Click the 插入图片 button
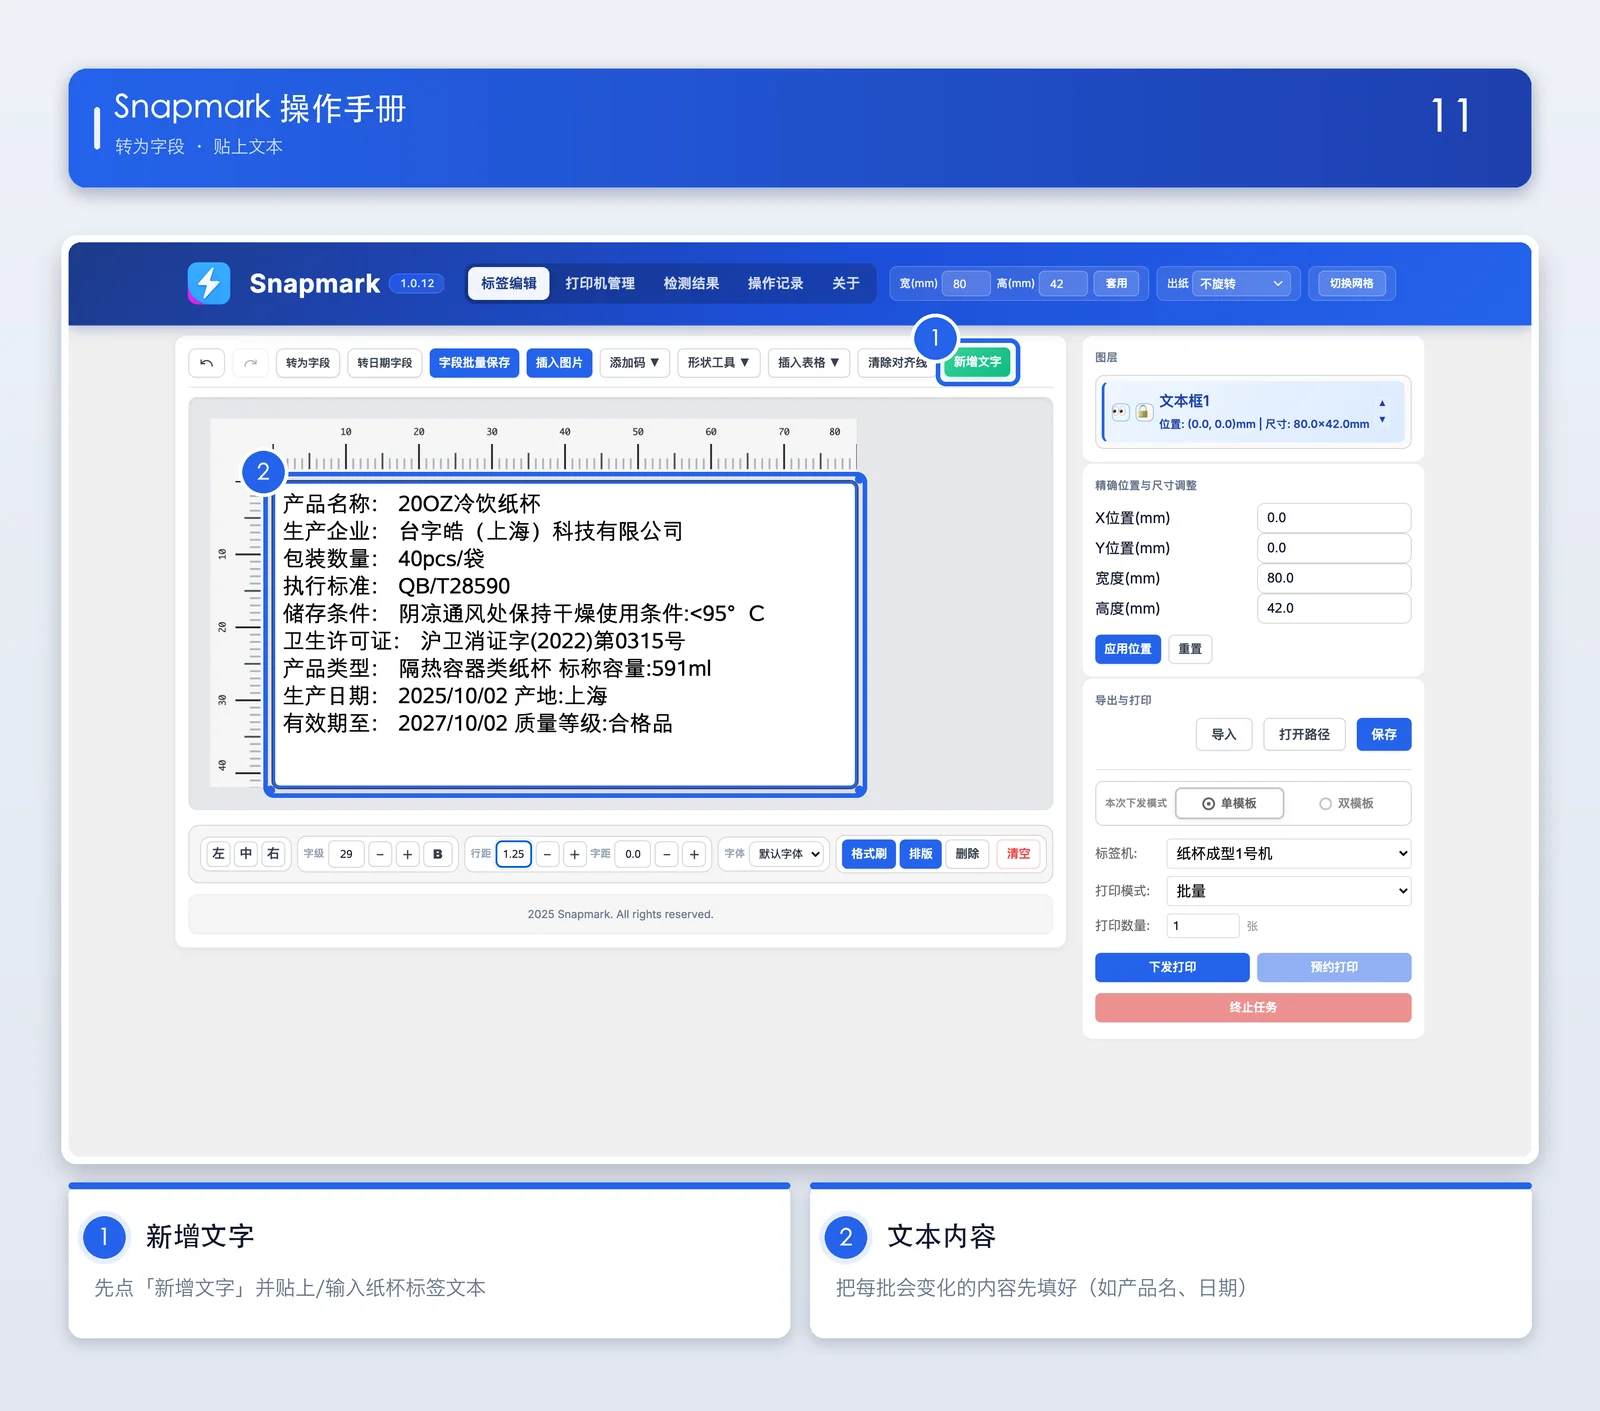This screenshot has width=1600, height=1411. 559,363
